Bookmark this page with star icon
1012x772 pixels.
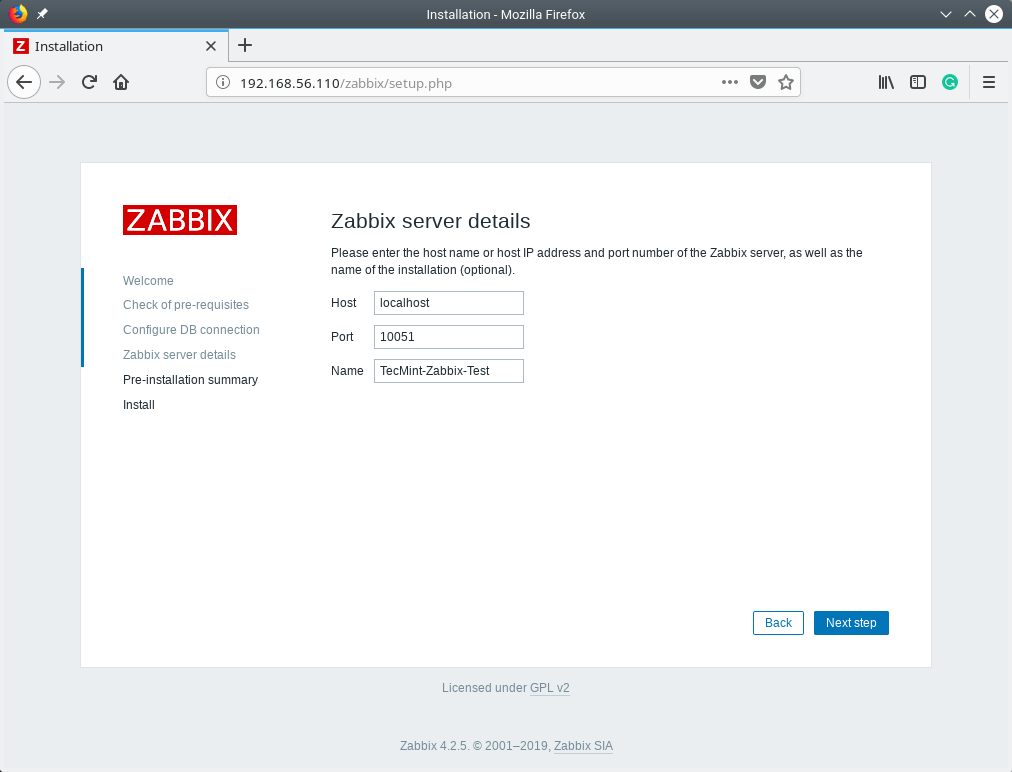click(785, 82)
